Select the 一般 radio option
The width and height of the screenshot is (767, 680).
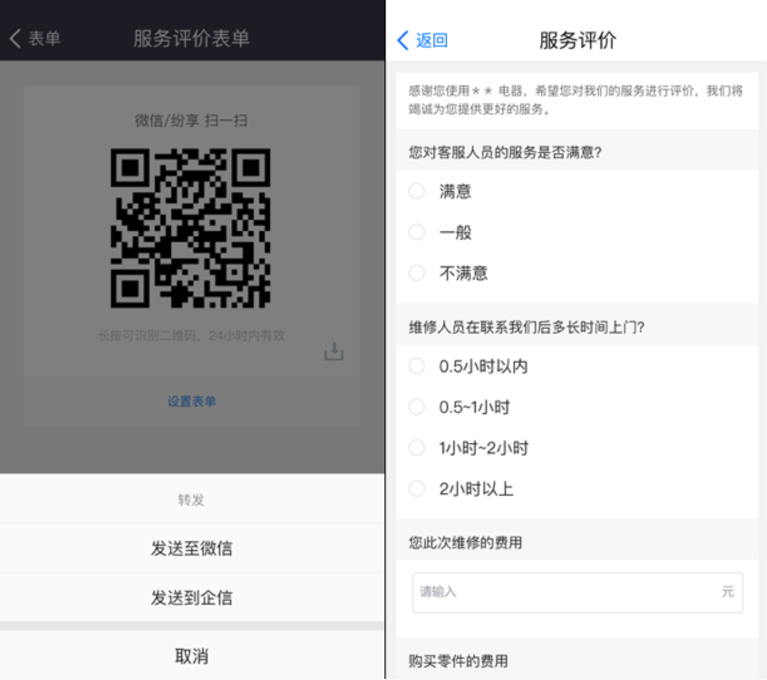click(x=417, y=232)
